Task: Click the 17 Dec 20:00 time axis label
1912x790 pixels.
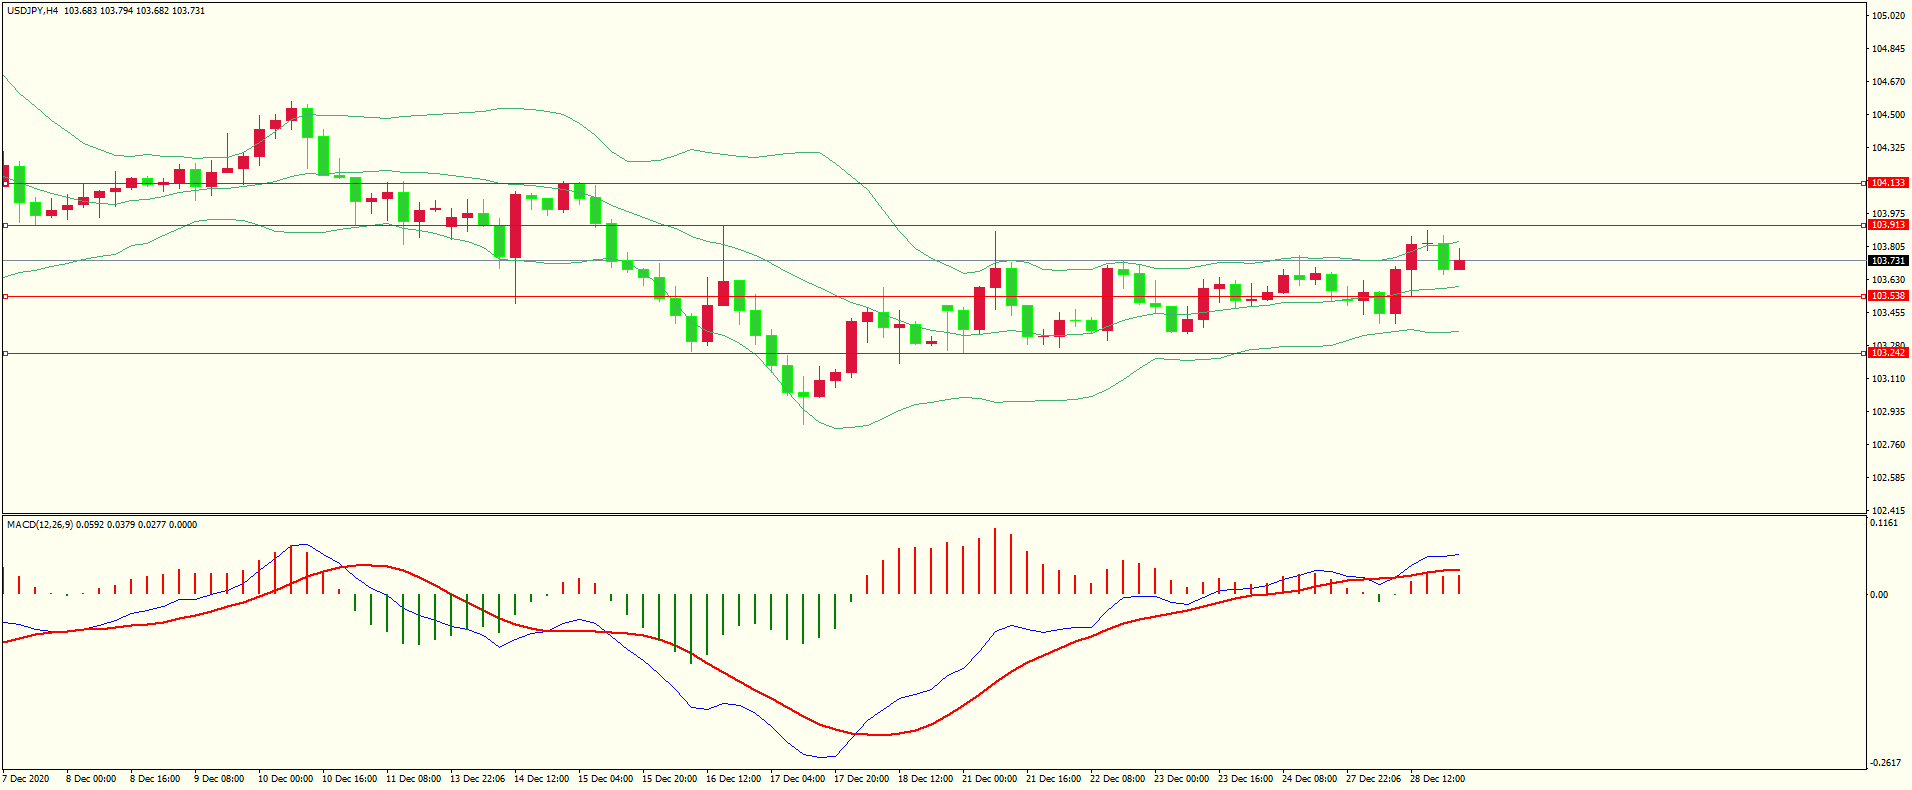Action: click(861, 779)
